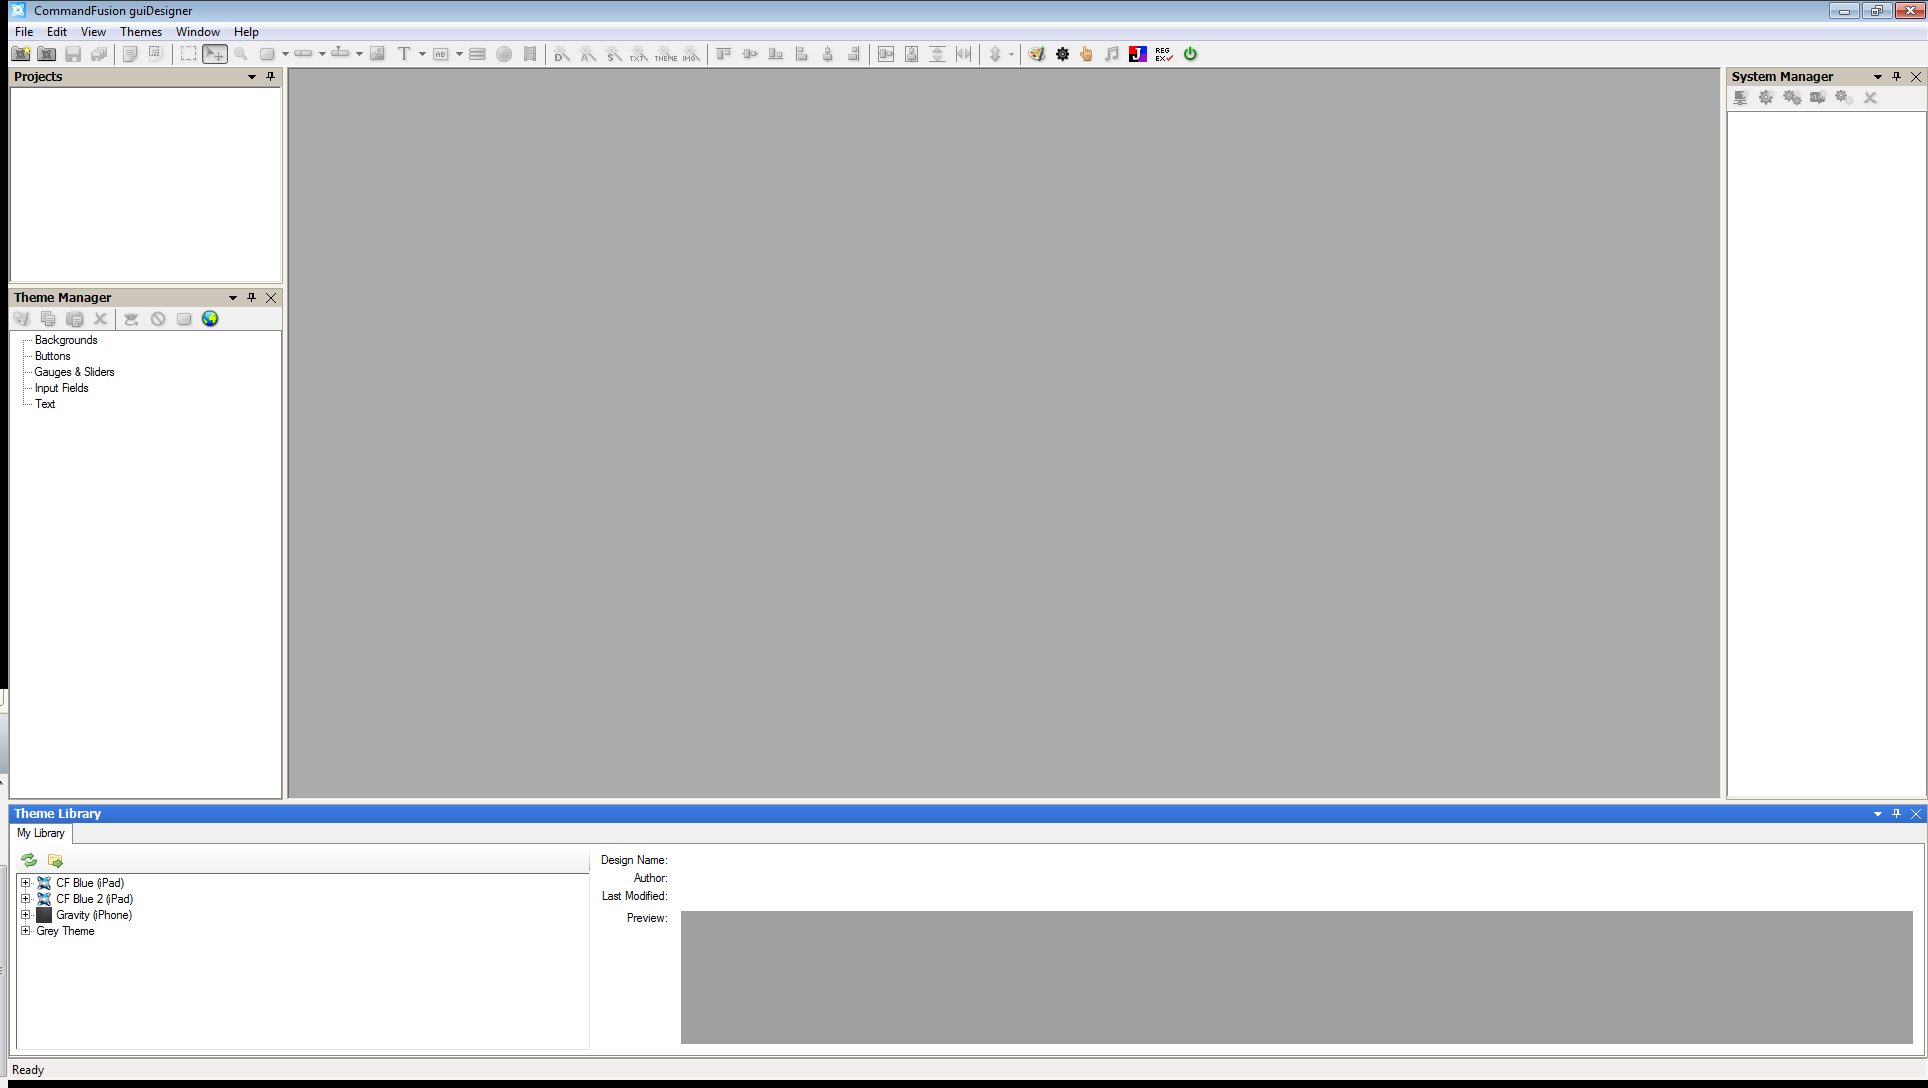Pin the Theme Library panel
This screenshot has width=1928, height=1088.
point(1897,813)
